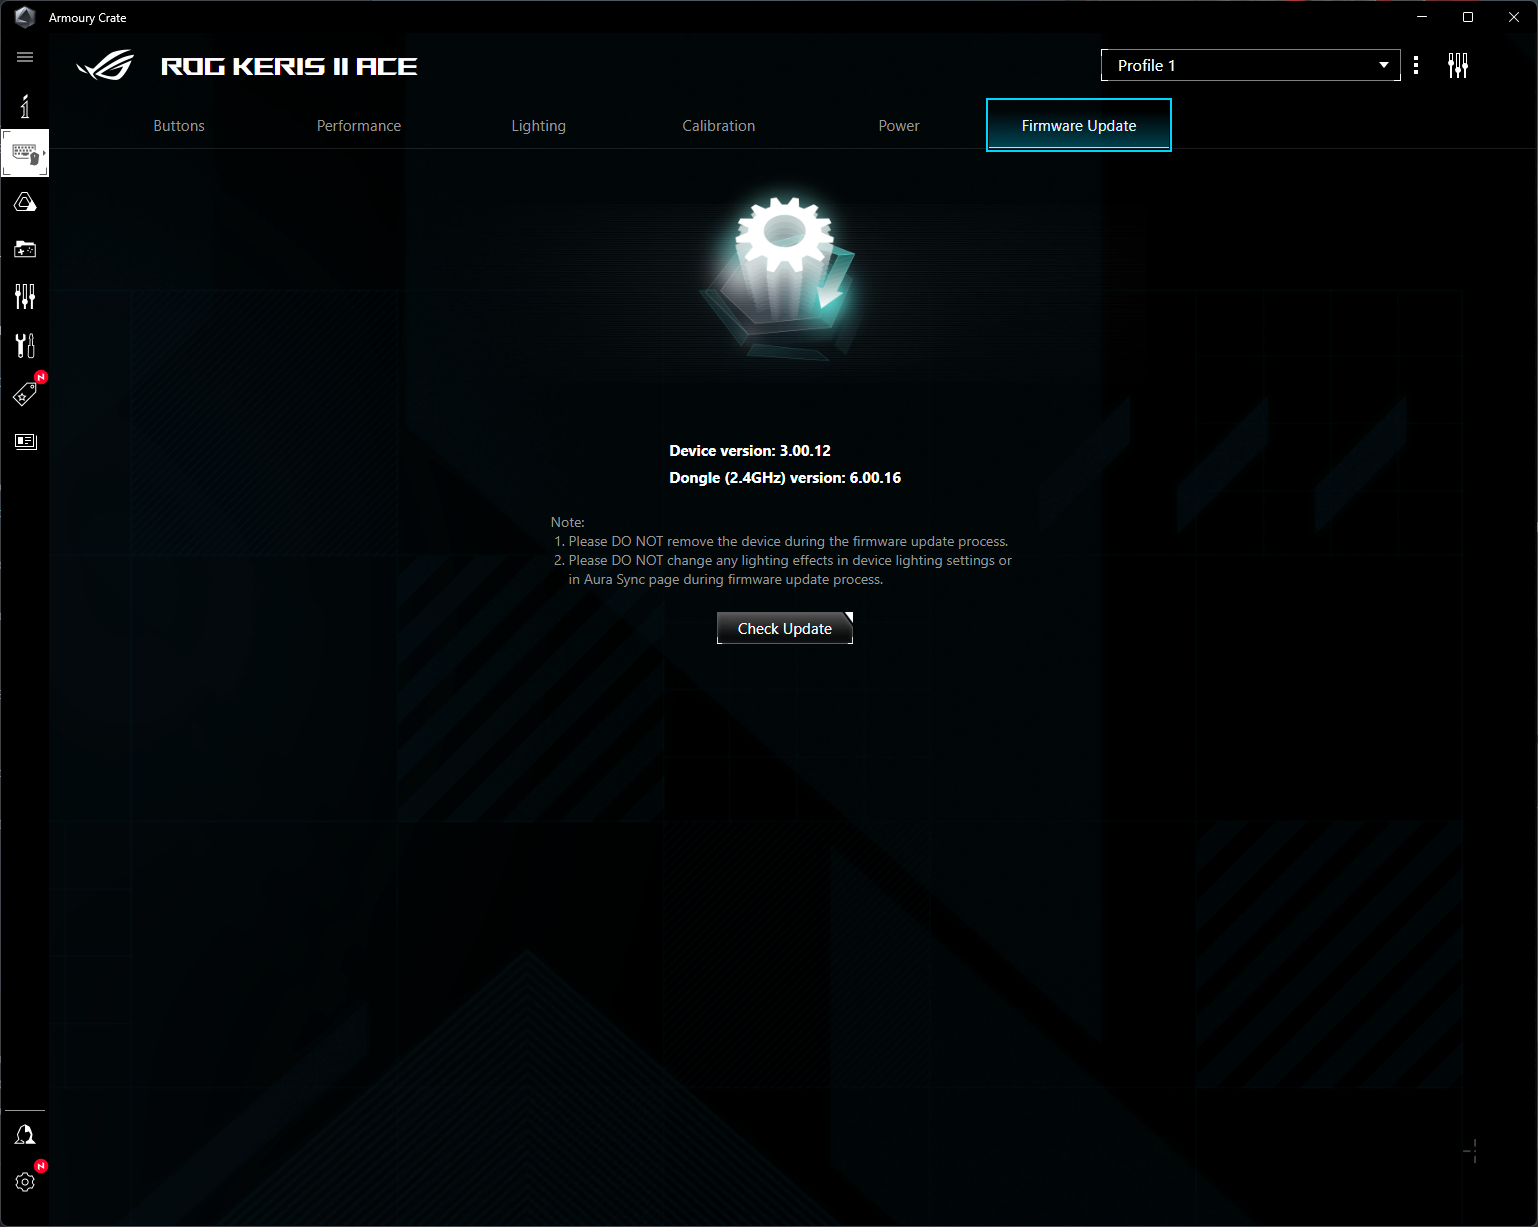This screenshot has width=1538, height=1227.
Task: Open the Featured deals tag icon
Action: [x=25, y=394]
